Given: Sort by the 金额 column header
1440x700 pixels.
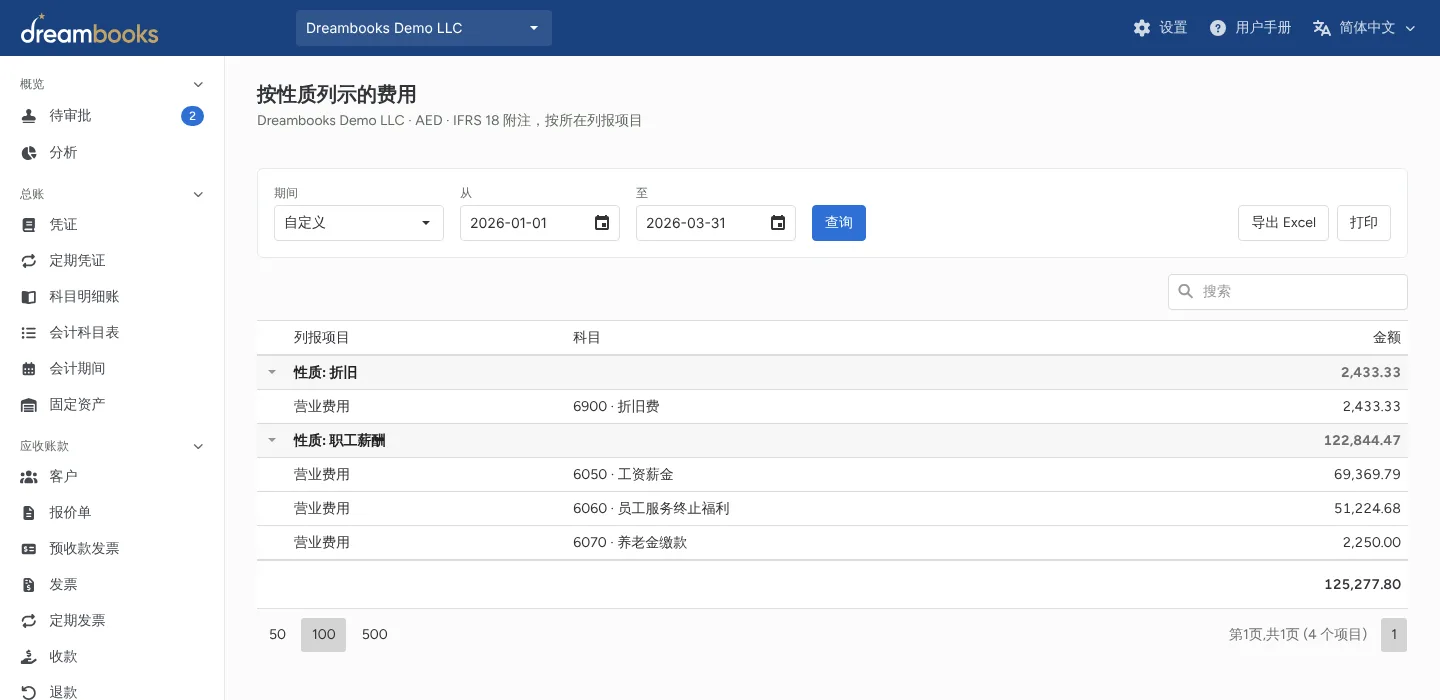Looking at the screenshot, I should [1387, 338].
